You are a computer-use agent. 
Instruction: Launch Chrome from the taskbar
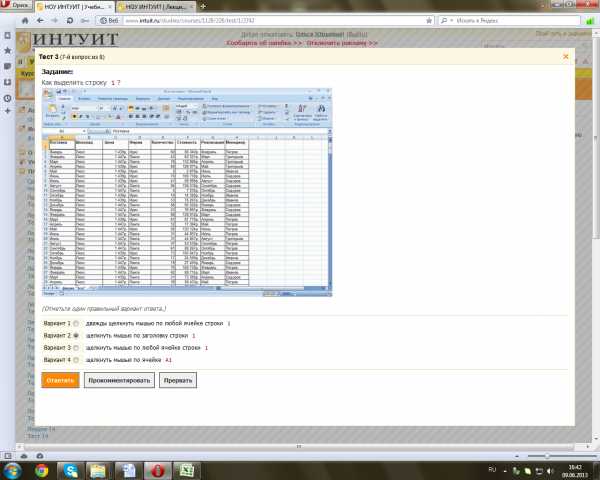coord(42,471)
